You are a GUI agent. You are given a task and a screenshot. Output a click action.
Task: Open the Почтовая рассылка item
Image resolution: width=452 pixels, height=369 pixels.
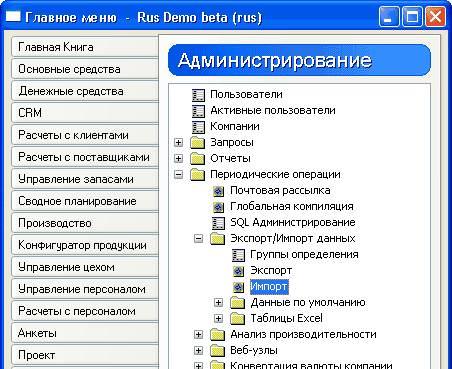click(280, 191)
